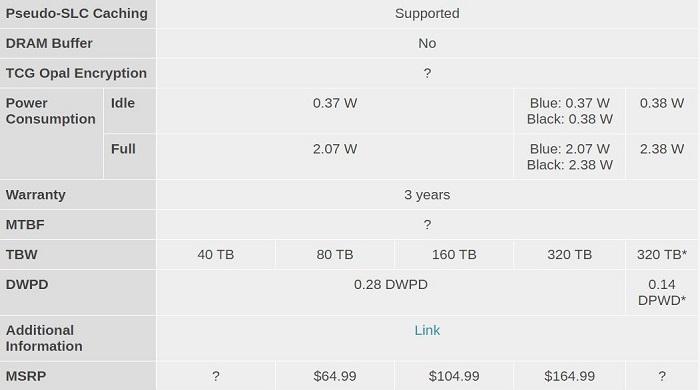Open the Additional Information Link

coord(427,330)
